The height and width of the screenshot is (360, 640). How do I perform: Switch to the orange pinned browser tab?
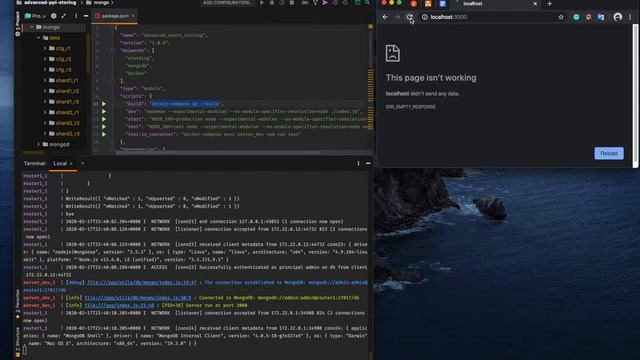pyautogui.click(x=428, y=4)
